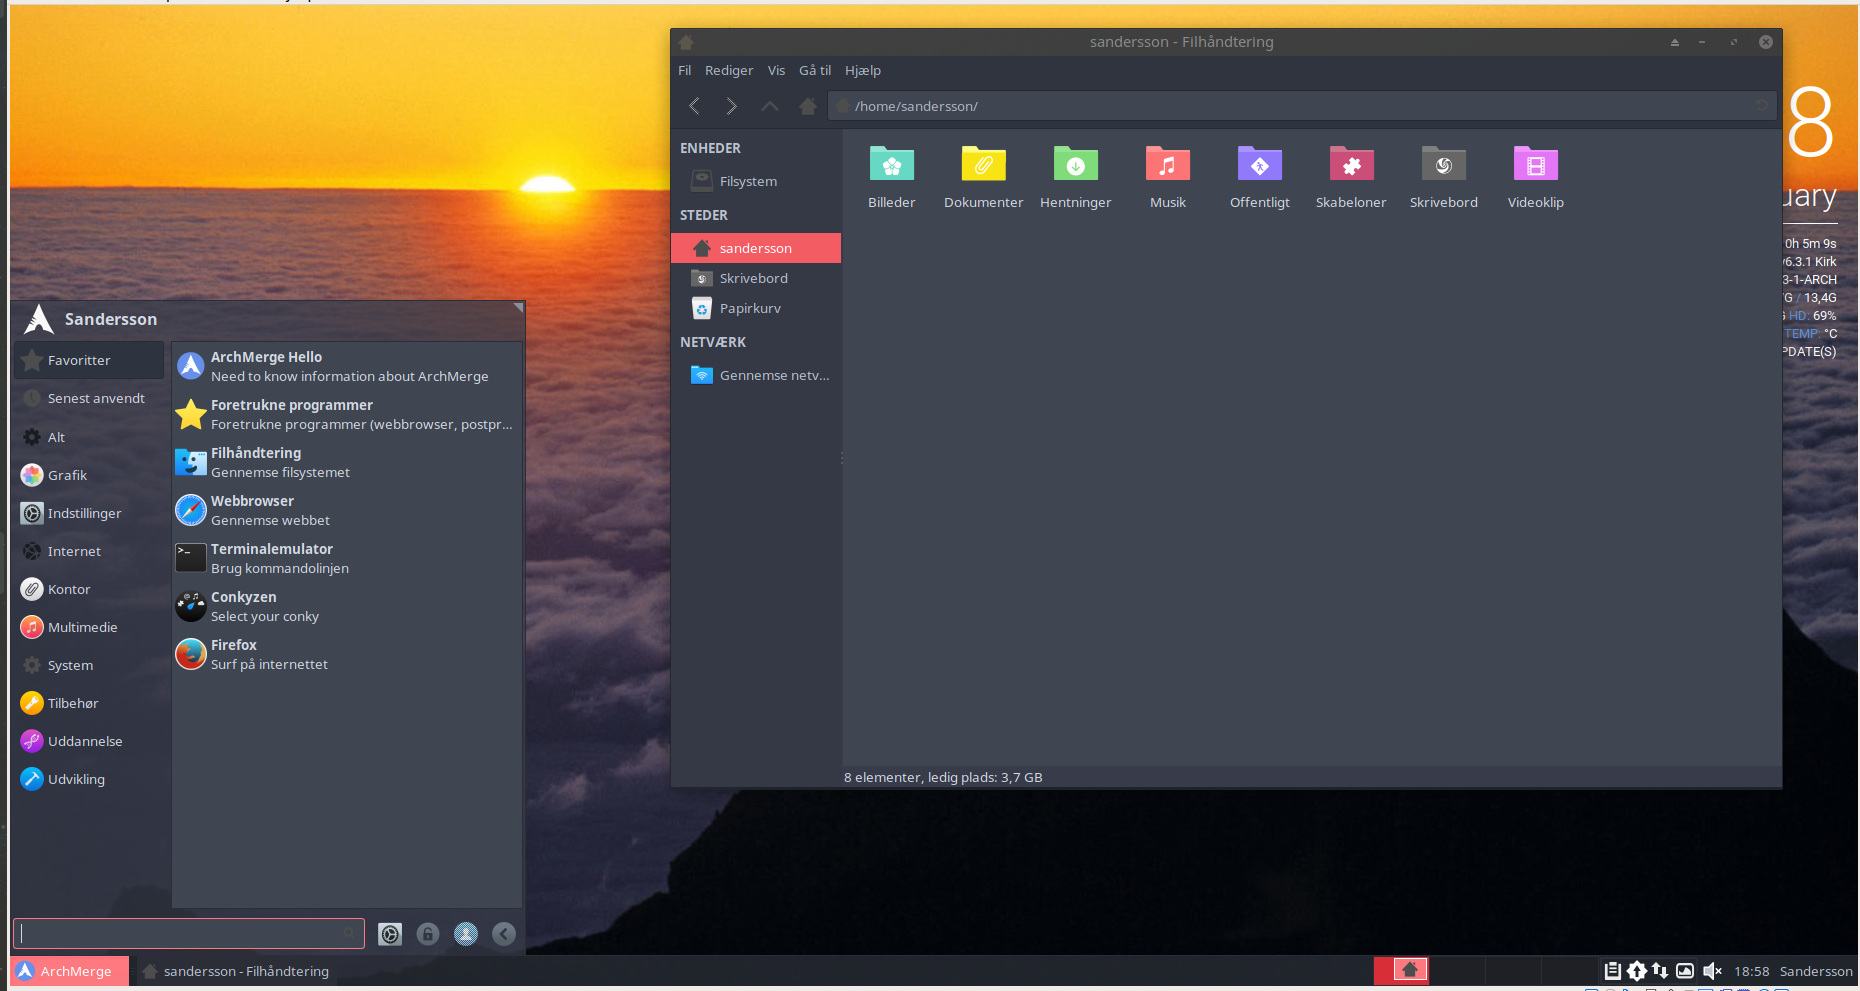Open Skrivebord in the sidebar
Viewport: 1860px width, 991px height.
click(x=756, y=278)
